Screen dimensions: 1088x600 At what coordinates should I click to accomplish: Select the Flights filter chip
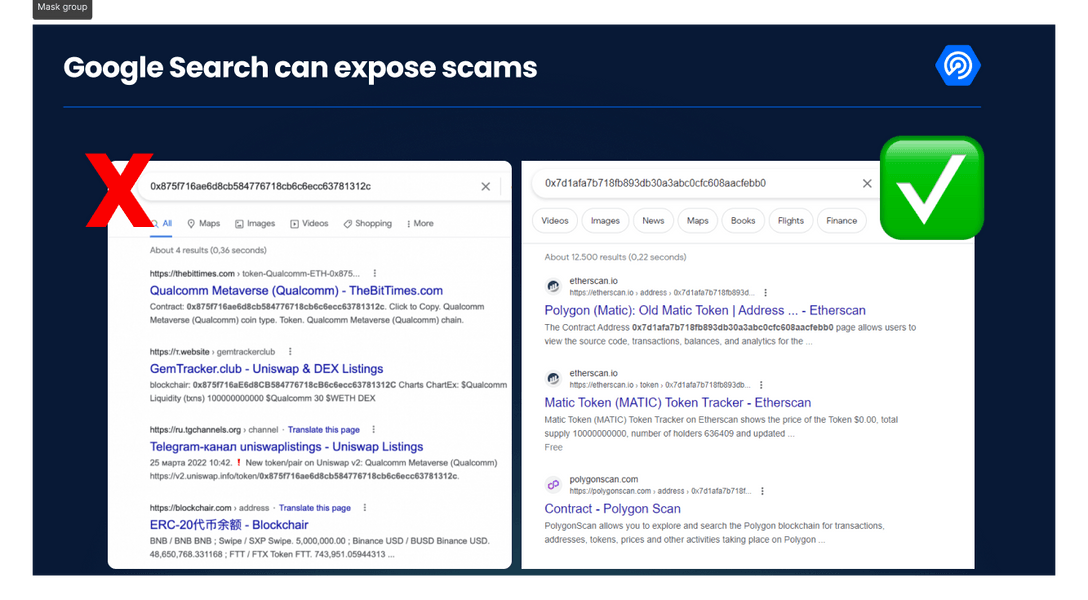[x=790, y=221]
